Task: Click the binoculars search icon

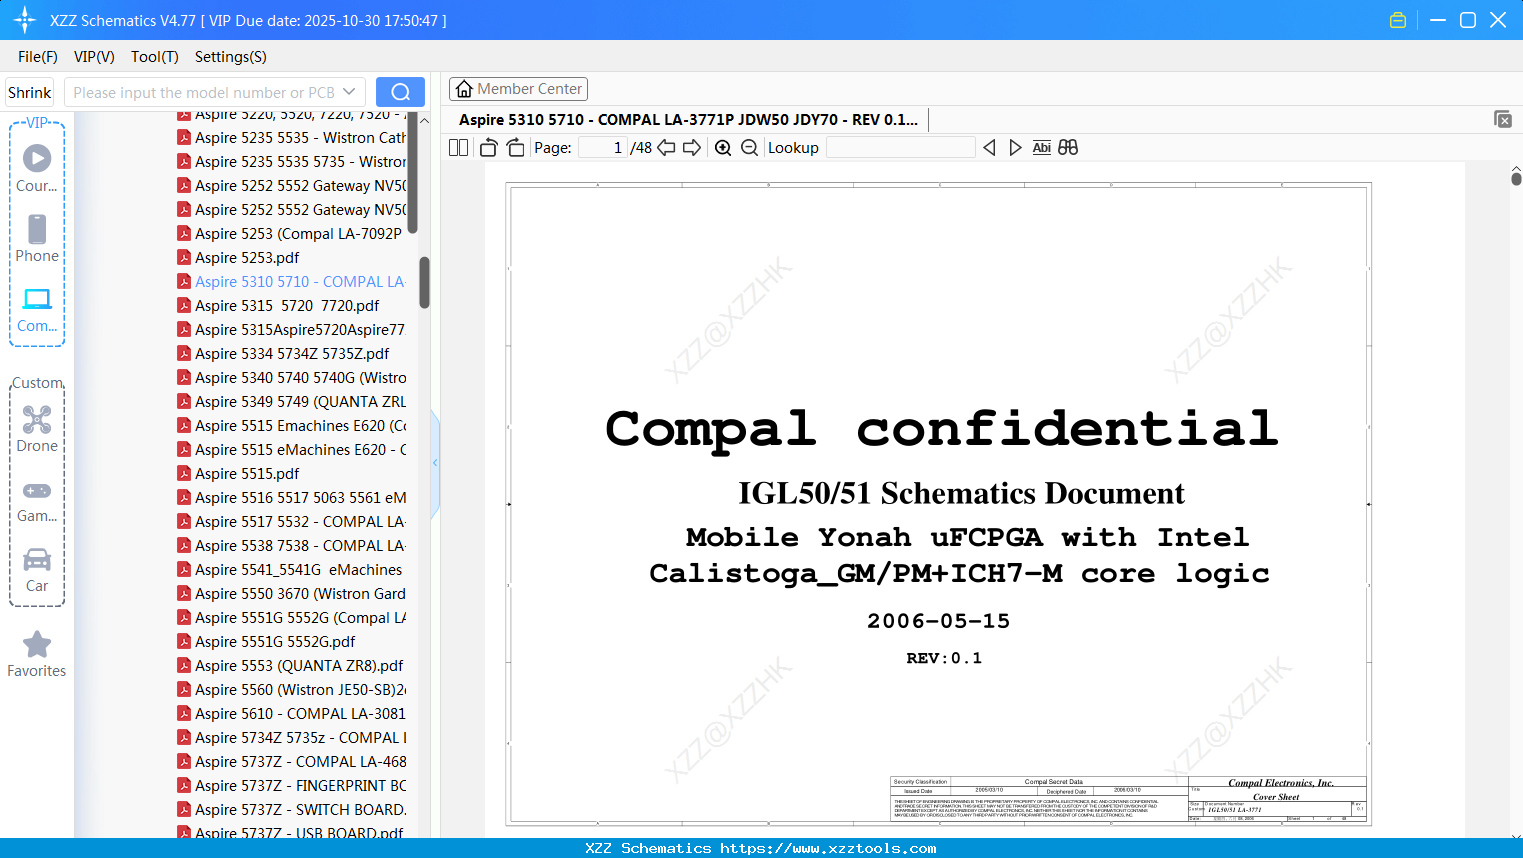Action: point(1068,148)
